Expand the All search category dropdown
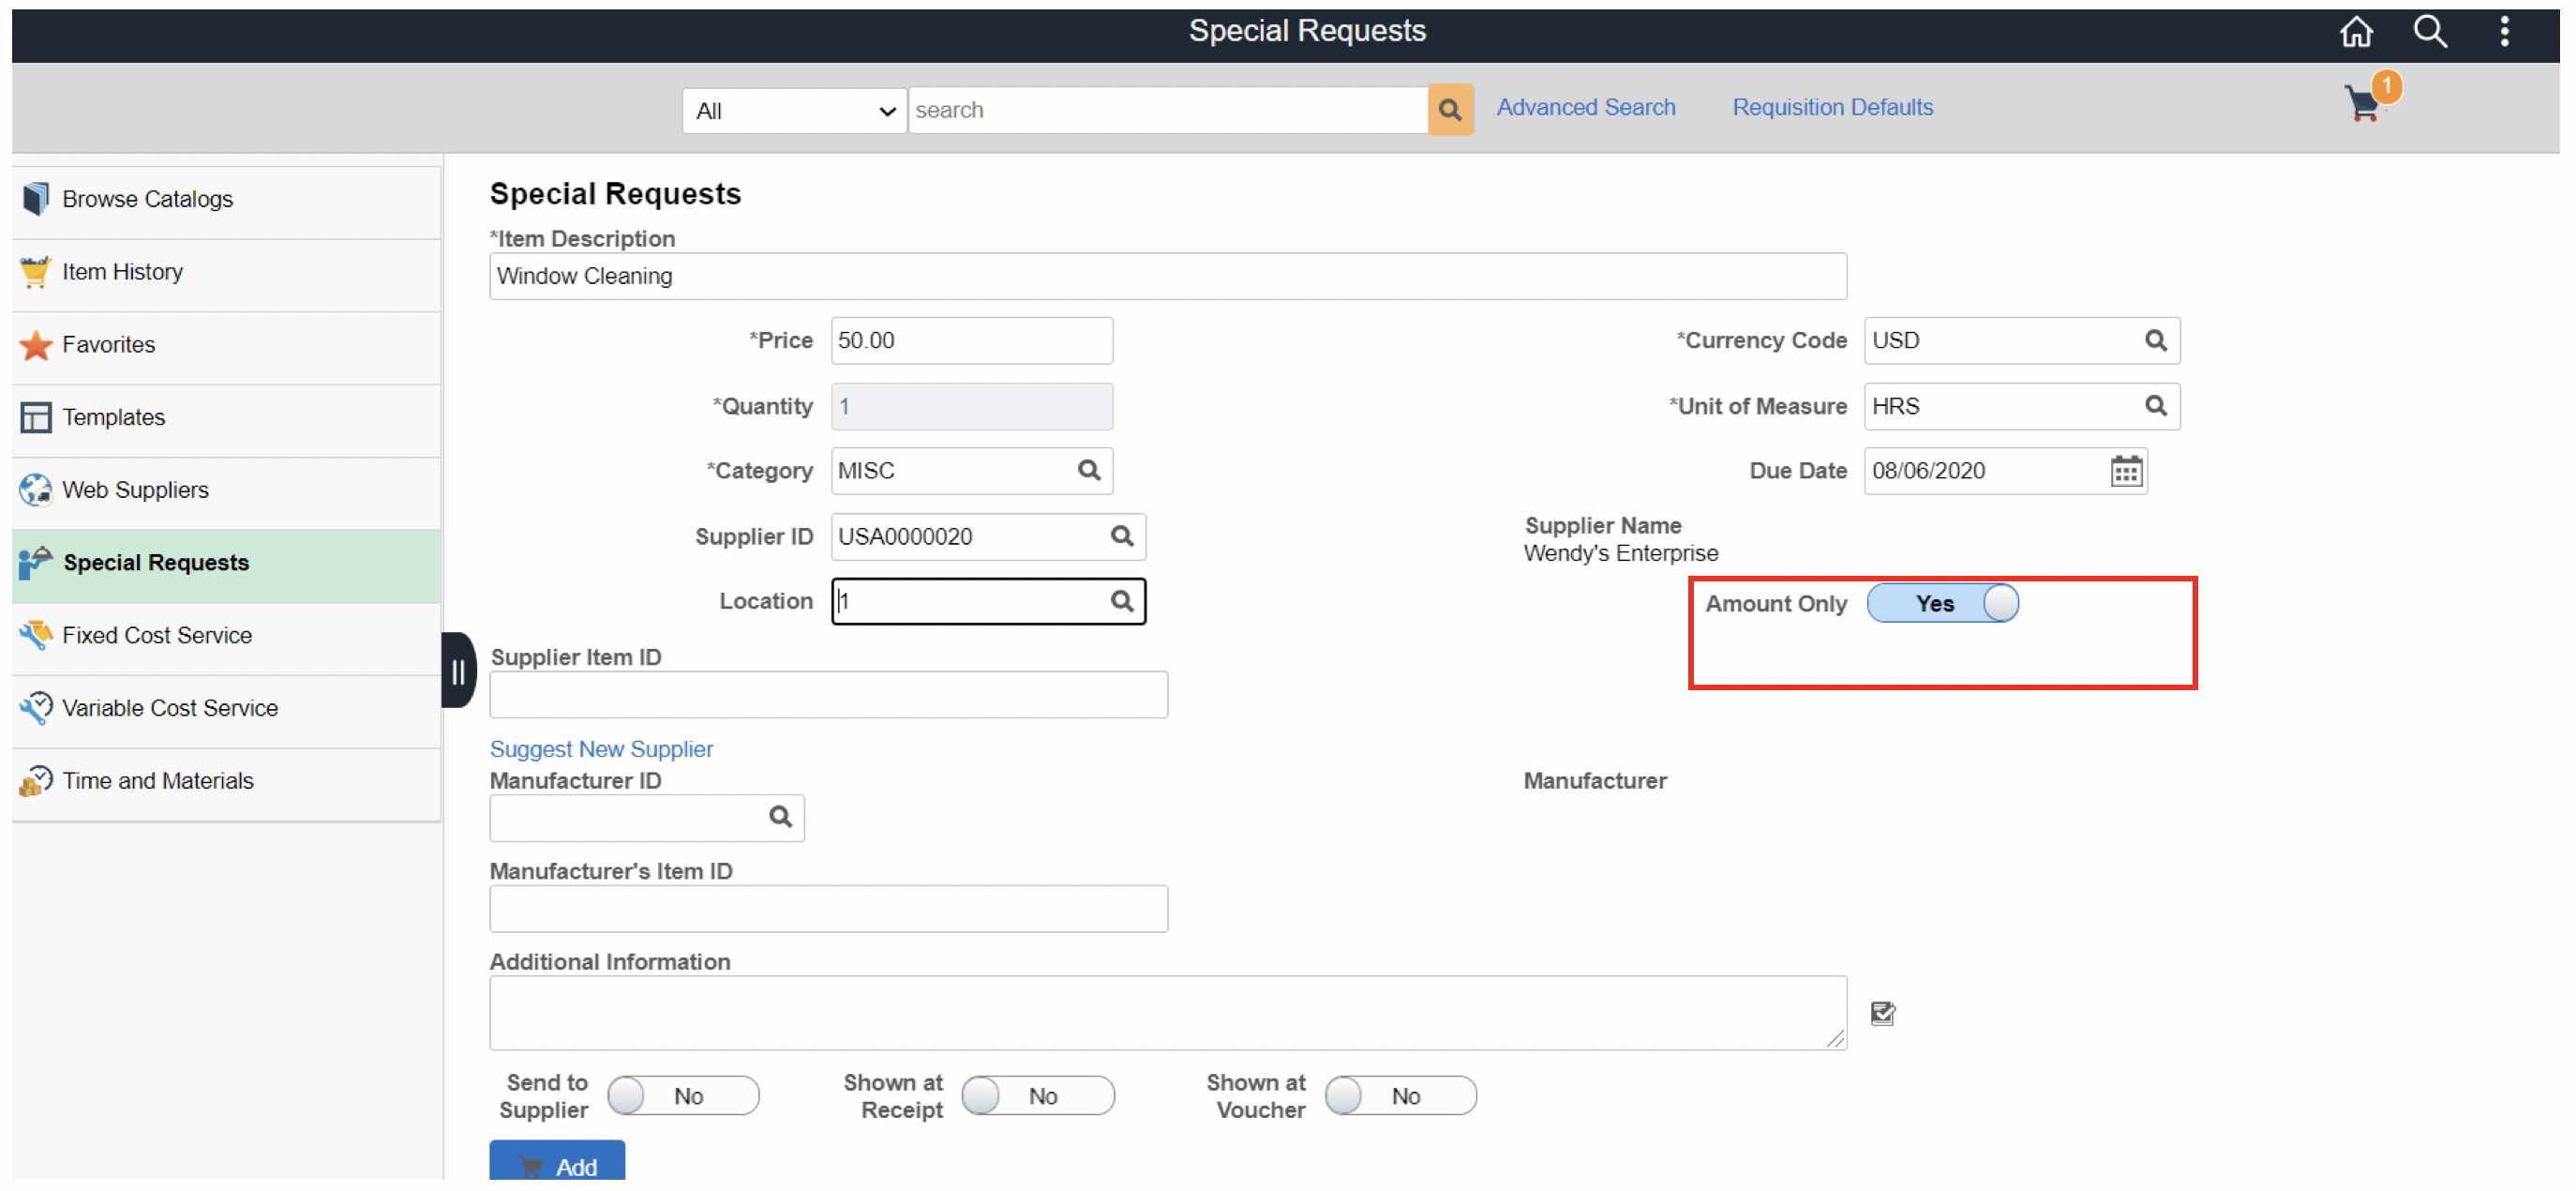2576x1191 pixels. [x=794, y=111]
